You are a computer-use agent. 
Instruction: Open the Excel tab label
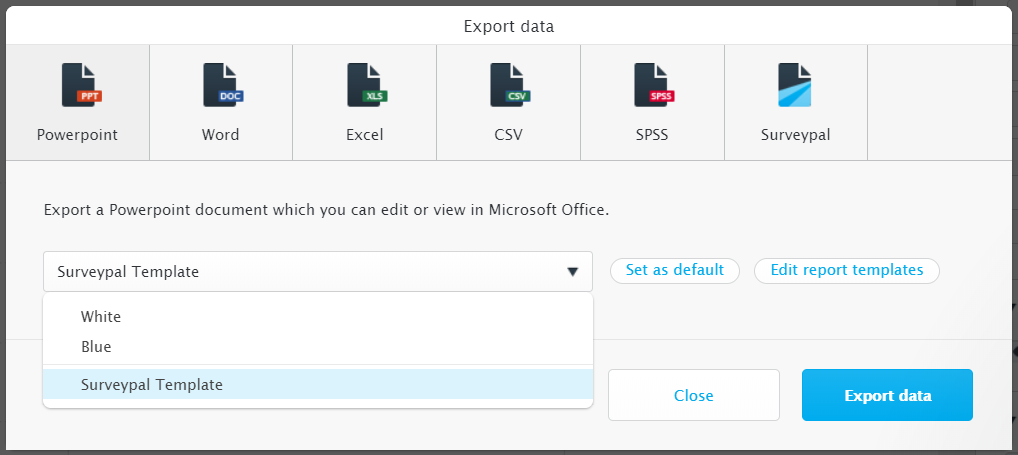tap(365, 135)
